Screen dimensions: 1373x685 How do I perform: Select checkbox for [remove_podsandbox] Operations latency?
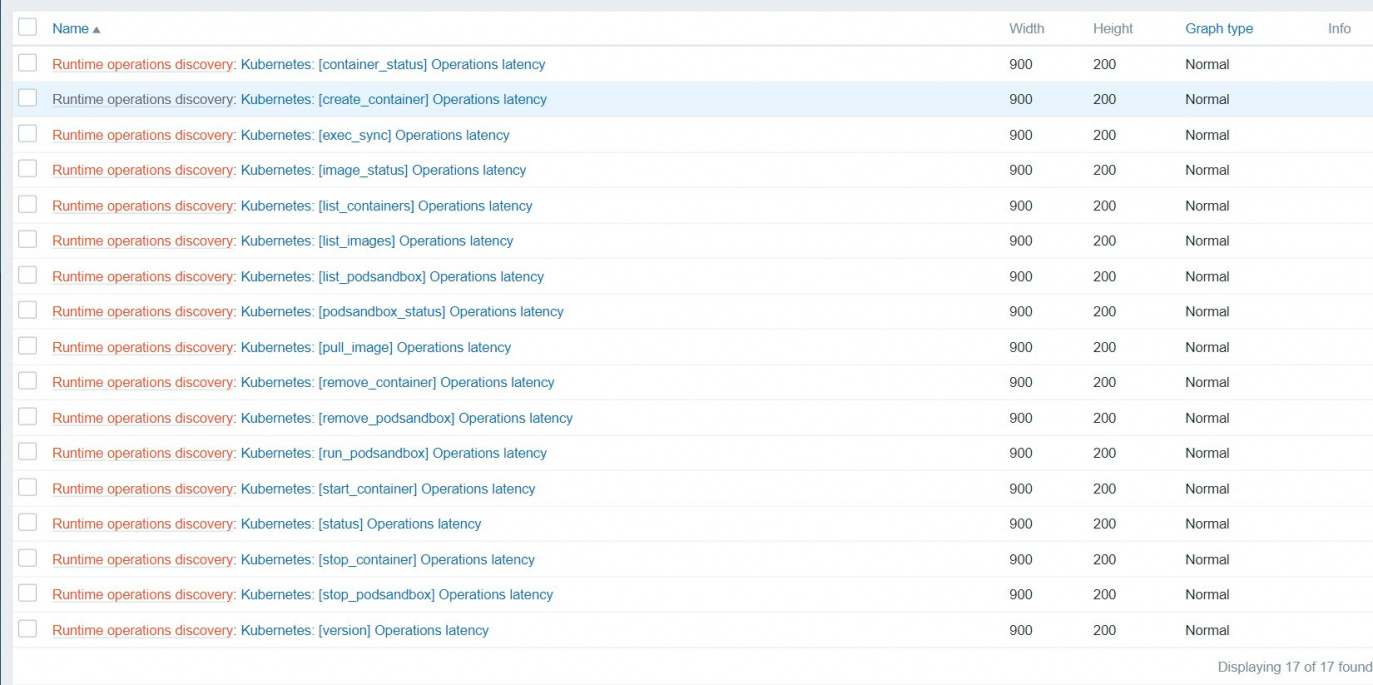point(28,417)
